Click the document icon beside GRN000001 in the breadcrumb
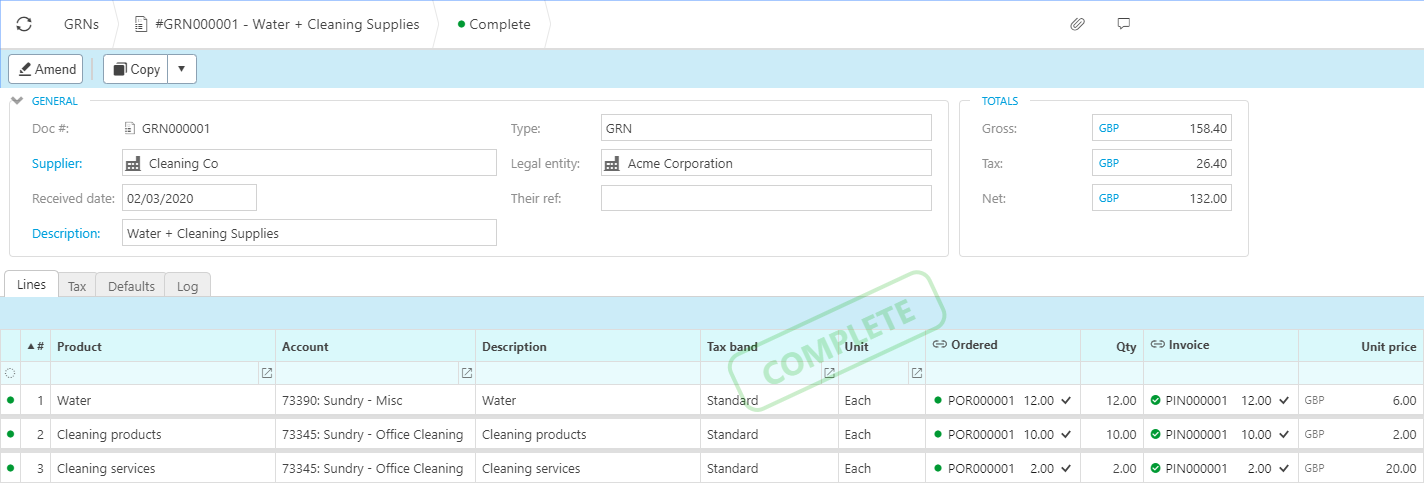The height and width of the screenshot is (483, 1424). pos(142,24)
